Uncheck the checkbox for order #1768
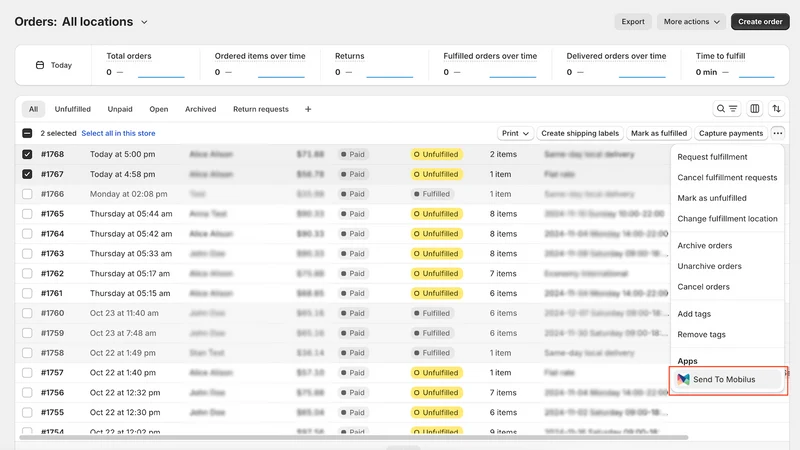 click(x=27, y=154)
